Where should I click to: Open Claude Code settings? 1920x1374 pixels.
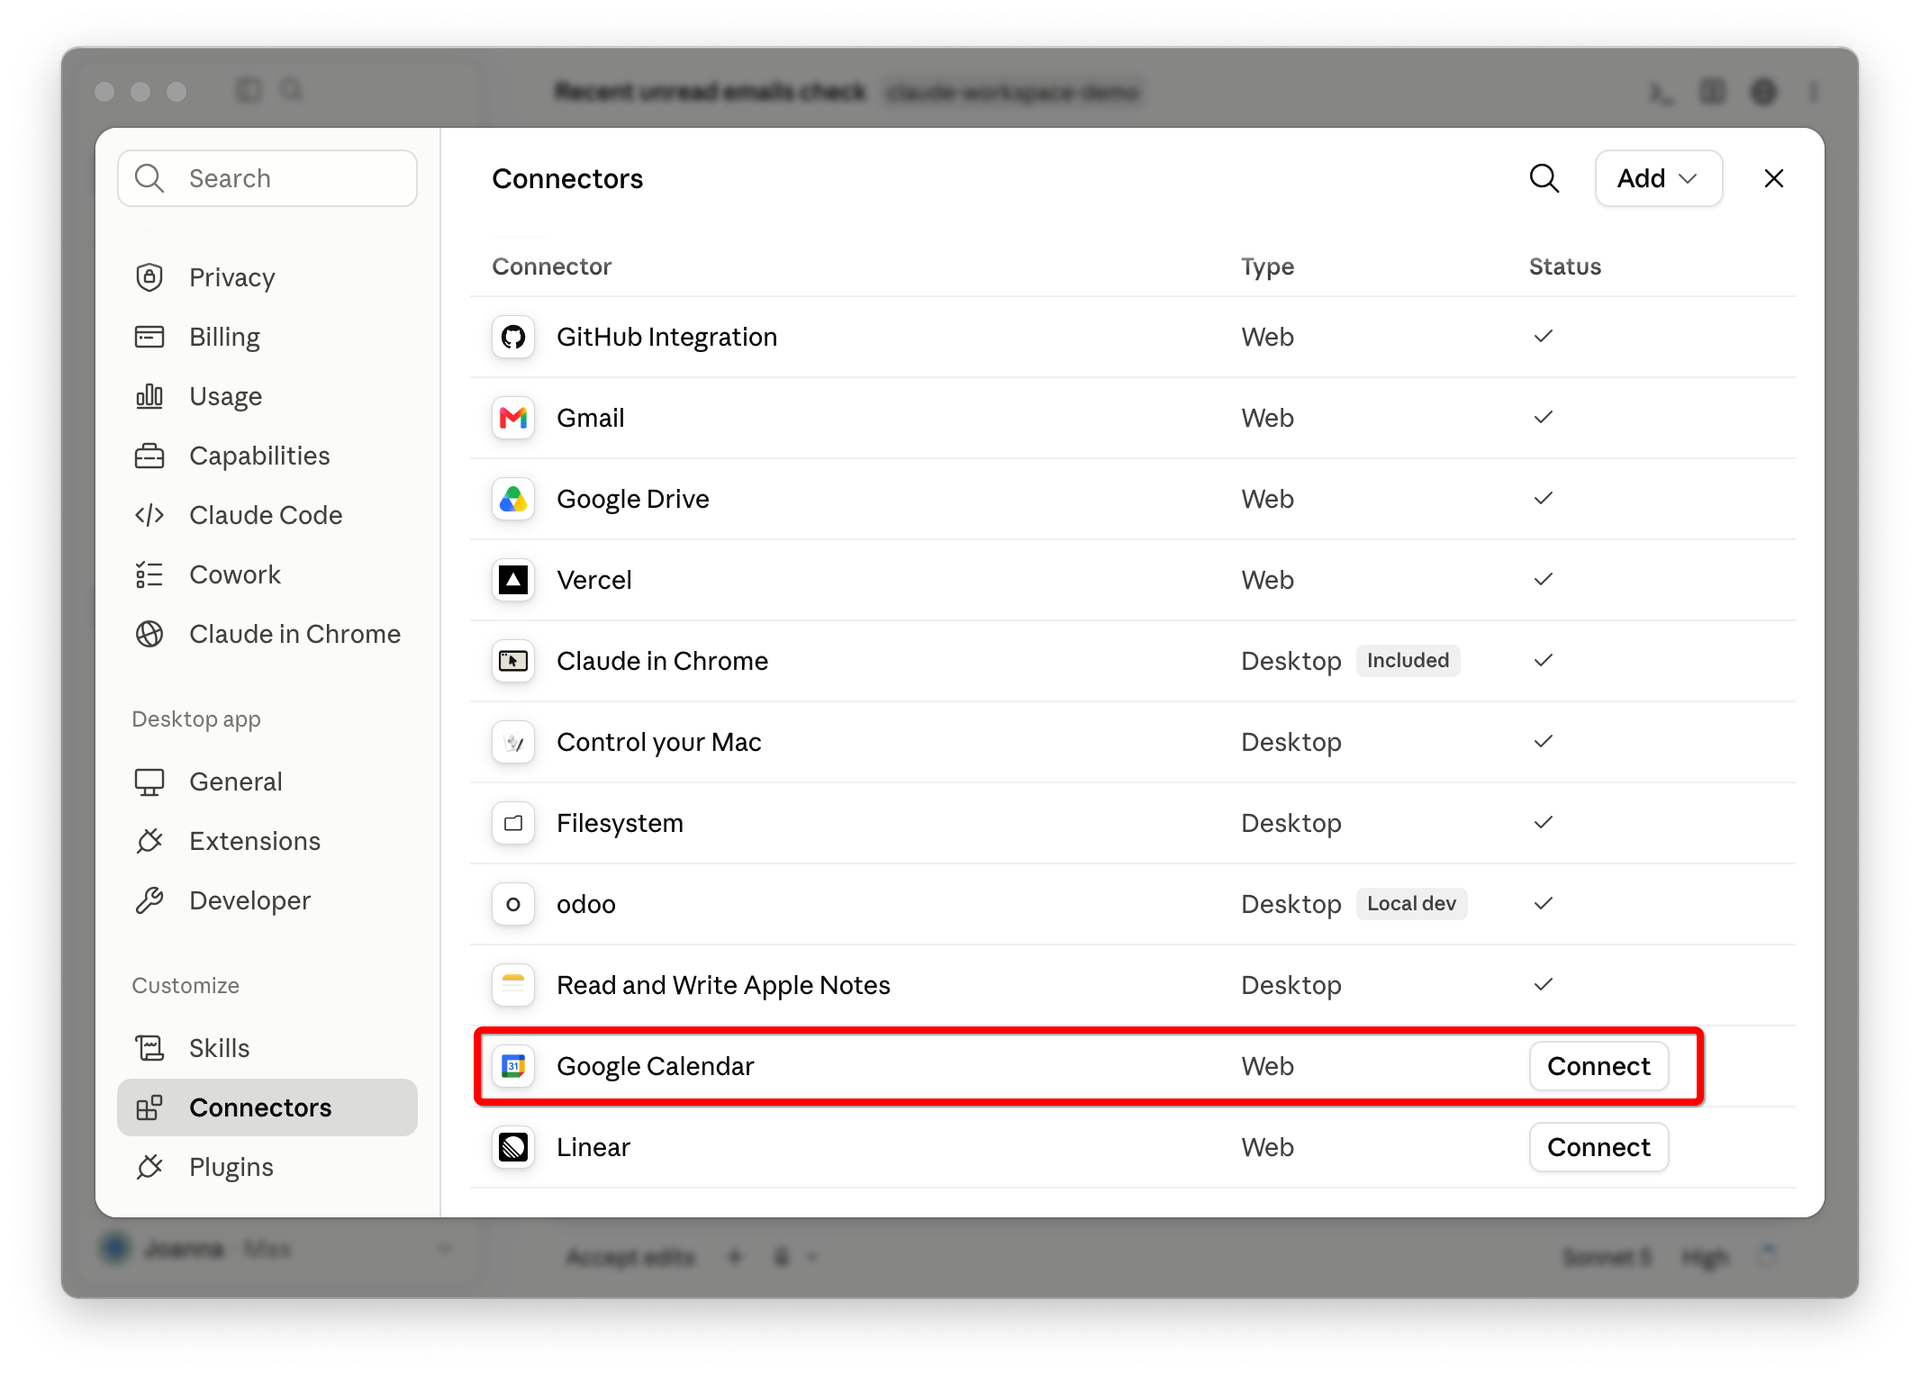pyautogui.click(x=267, y=515)
